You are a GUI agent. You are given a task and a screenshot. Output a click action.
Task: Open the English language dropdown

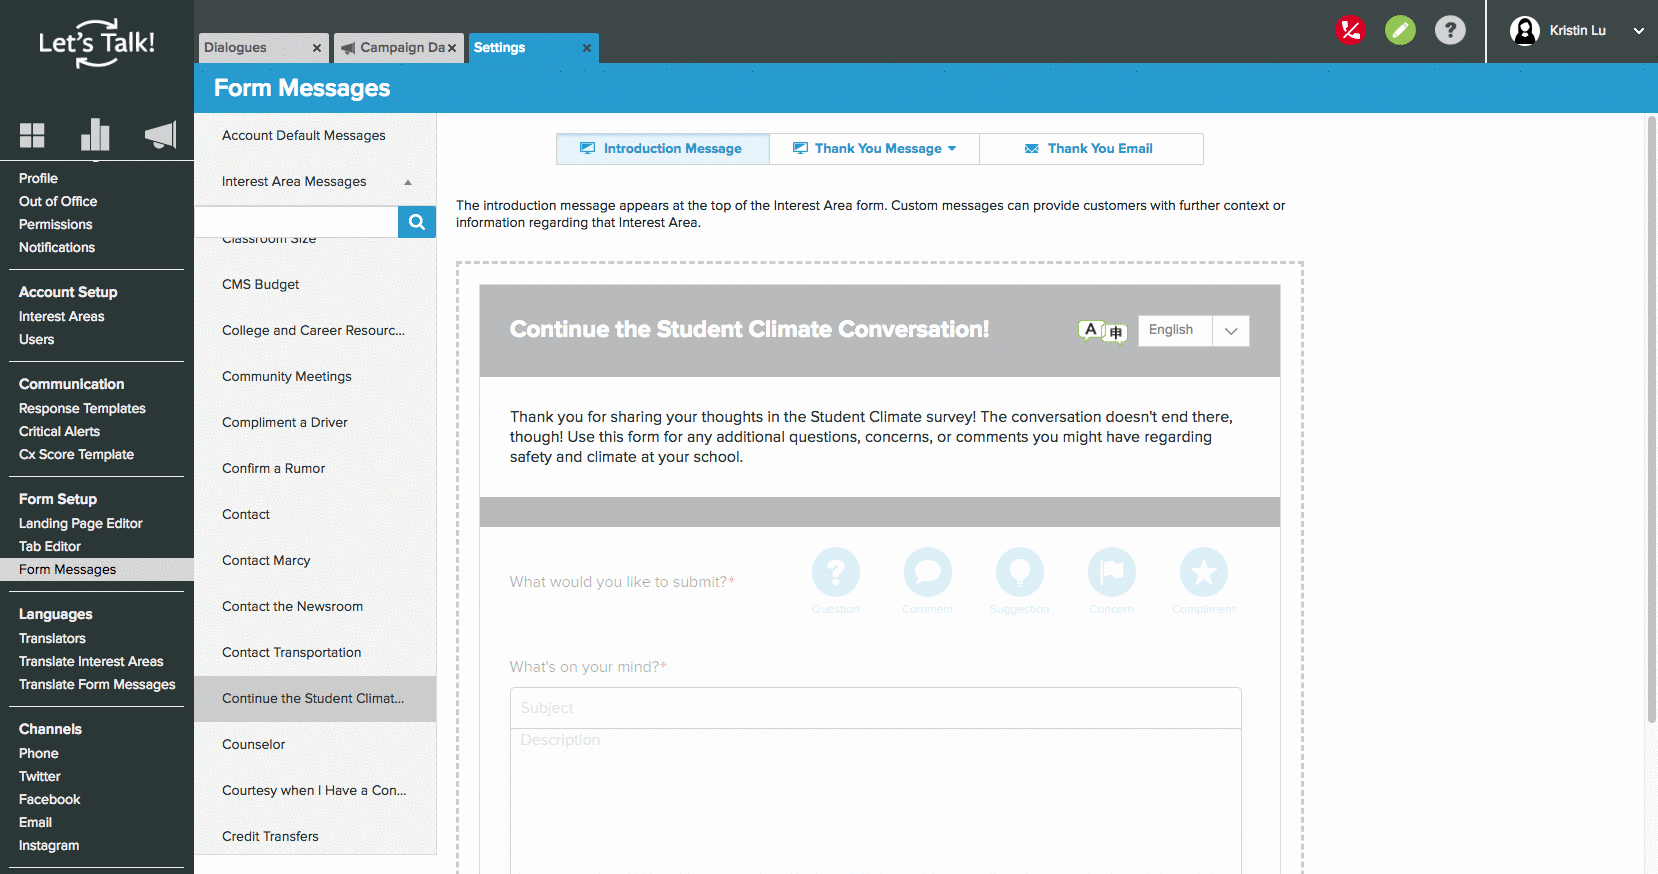click(1193, 331)
